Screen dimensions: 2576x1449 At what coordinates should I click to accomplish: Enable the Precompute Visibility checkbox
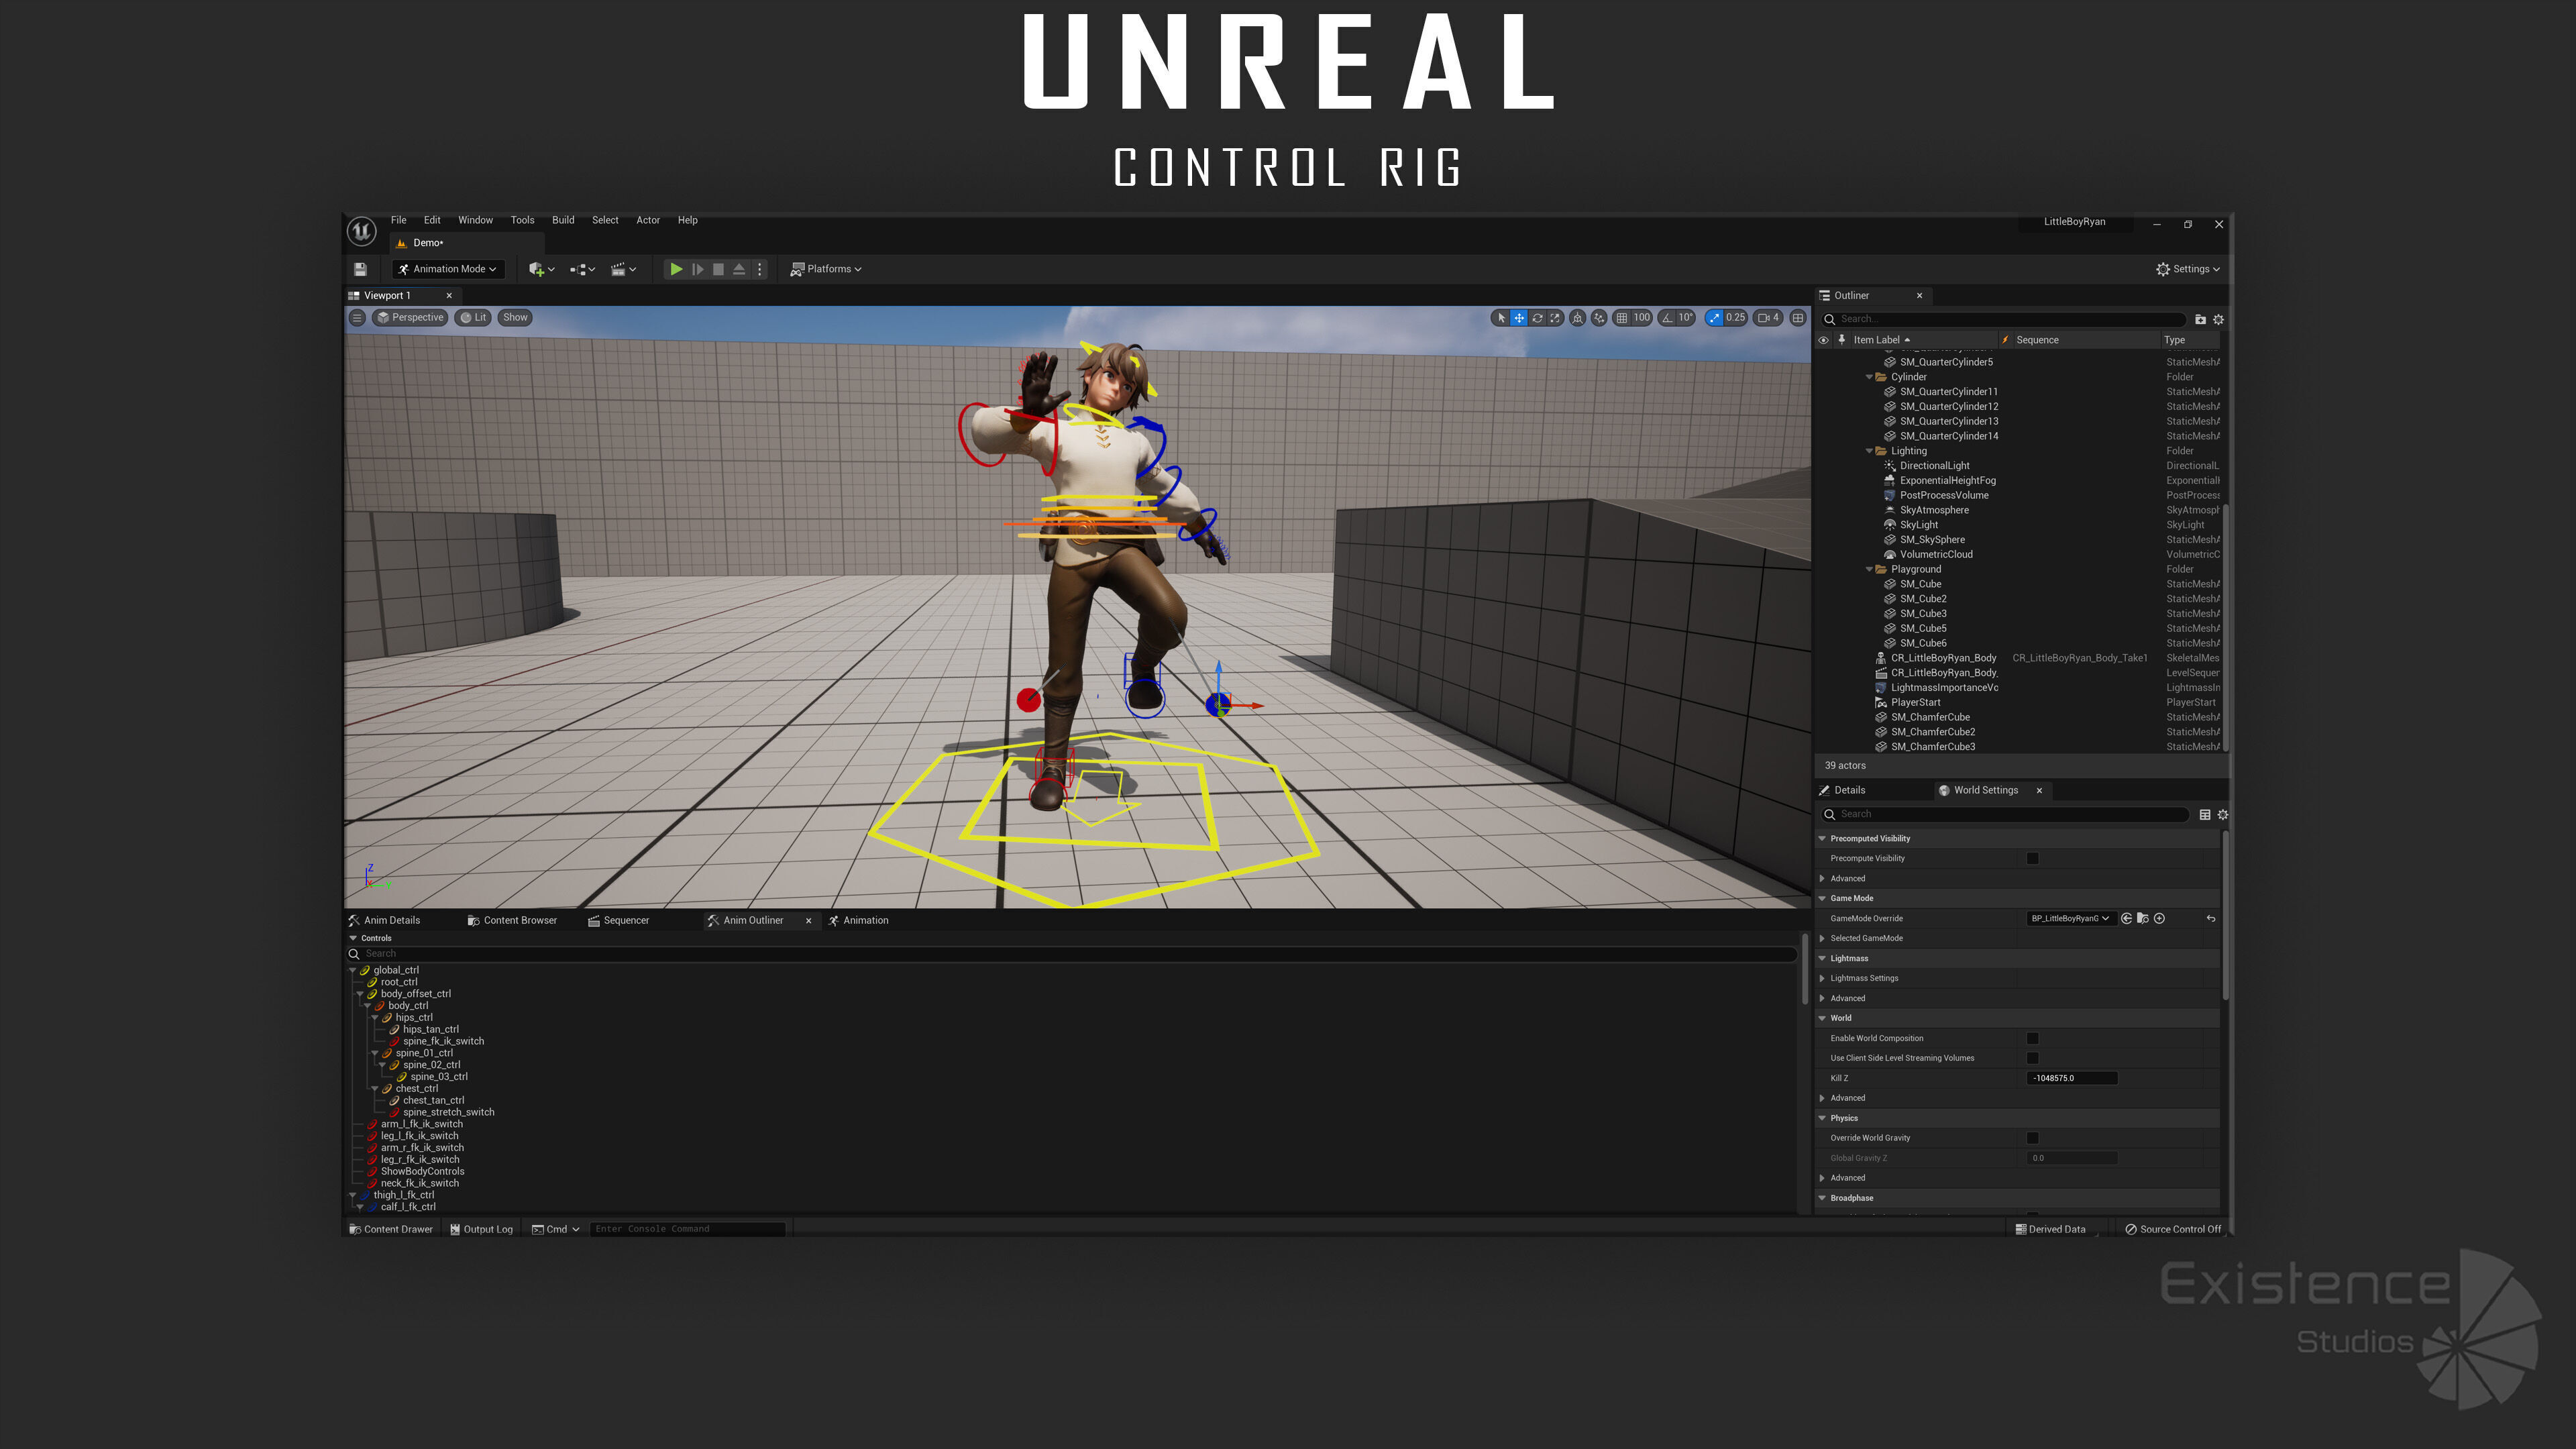point(2032,858)
